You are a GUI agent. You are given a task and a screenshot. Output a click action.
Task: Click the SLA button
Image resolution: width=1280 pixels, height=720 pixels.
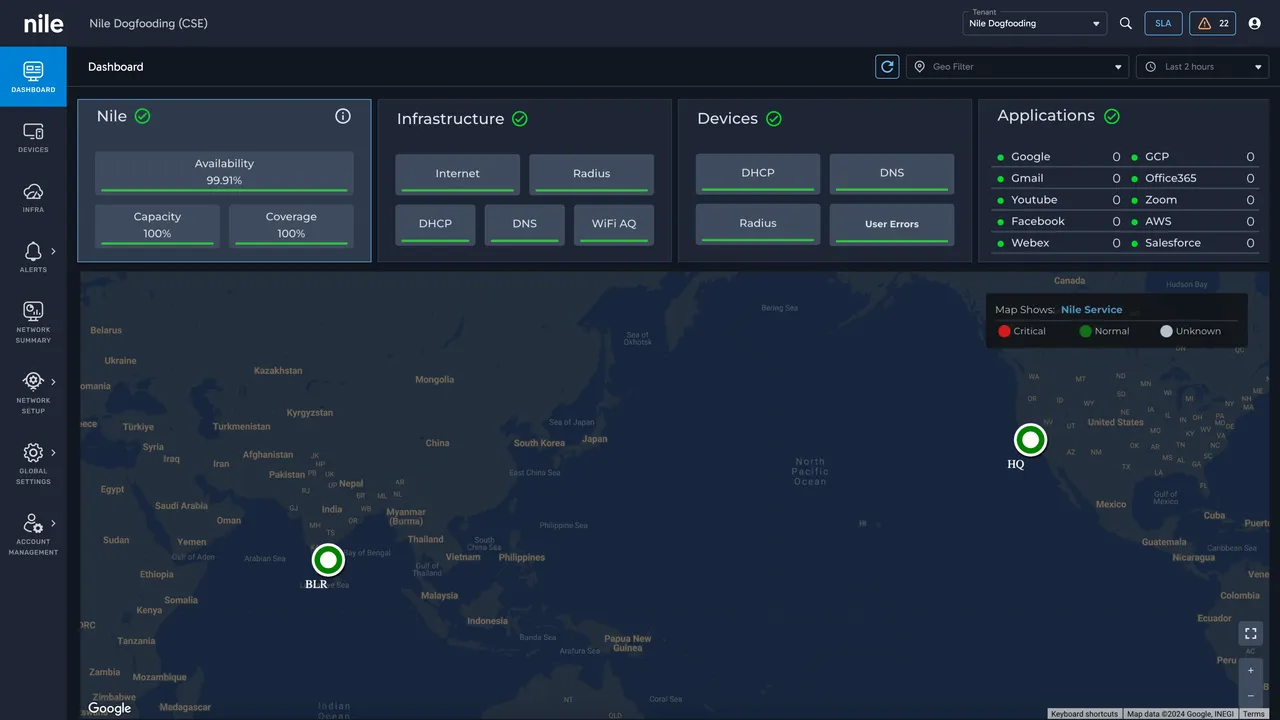(x=1163, y=23)
